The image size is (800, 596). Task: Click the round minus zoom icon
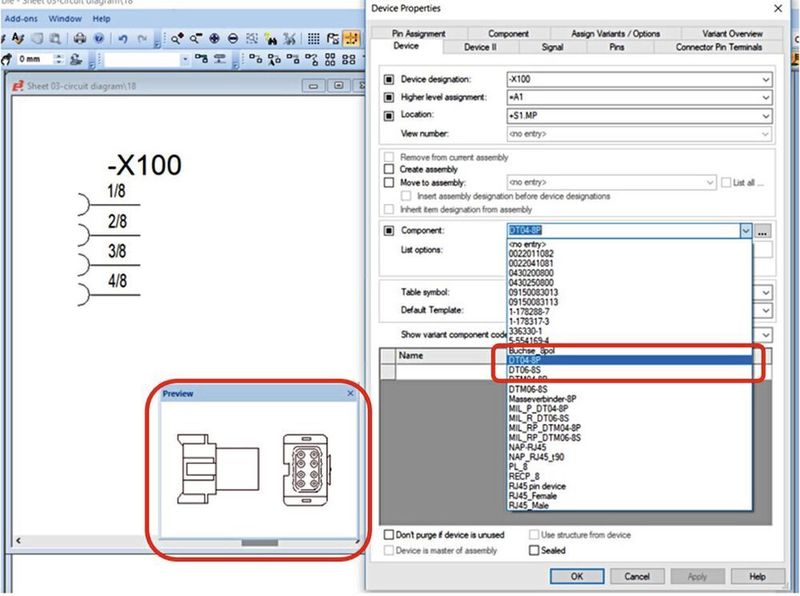(233, 38)
